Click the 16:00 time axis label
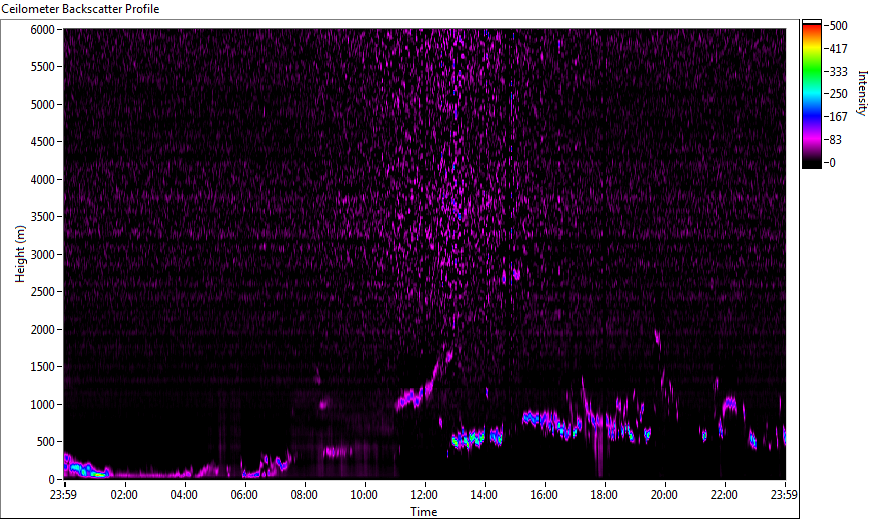Image resolution: width=872 pixels, height=519 pixels. coord(544,495)
